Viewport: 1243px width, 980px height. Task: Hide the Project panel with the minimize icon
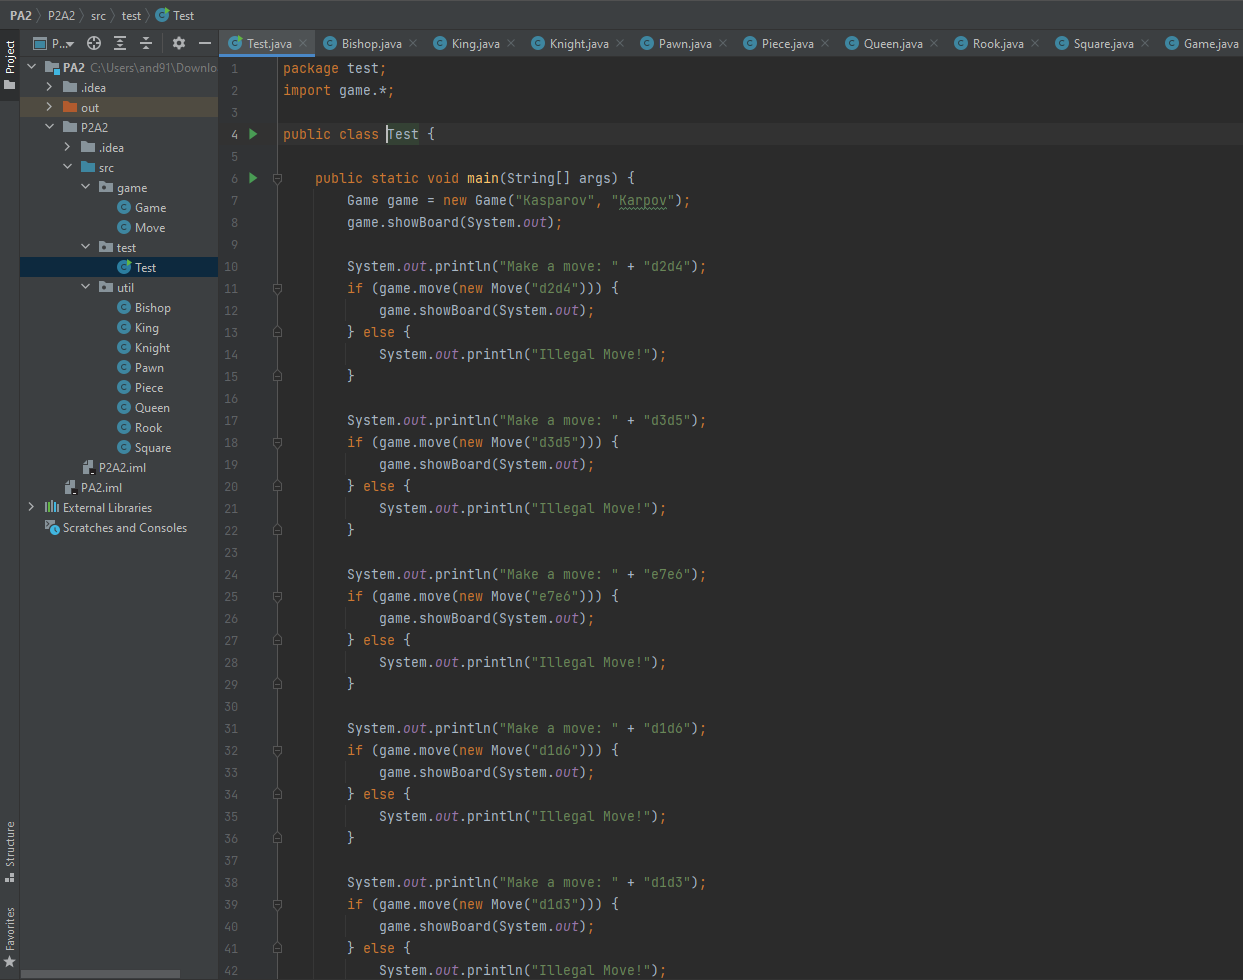tap(206, 44)
